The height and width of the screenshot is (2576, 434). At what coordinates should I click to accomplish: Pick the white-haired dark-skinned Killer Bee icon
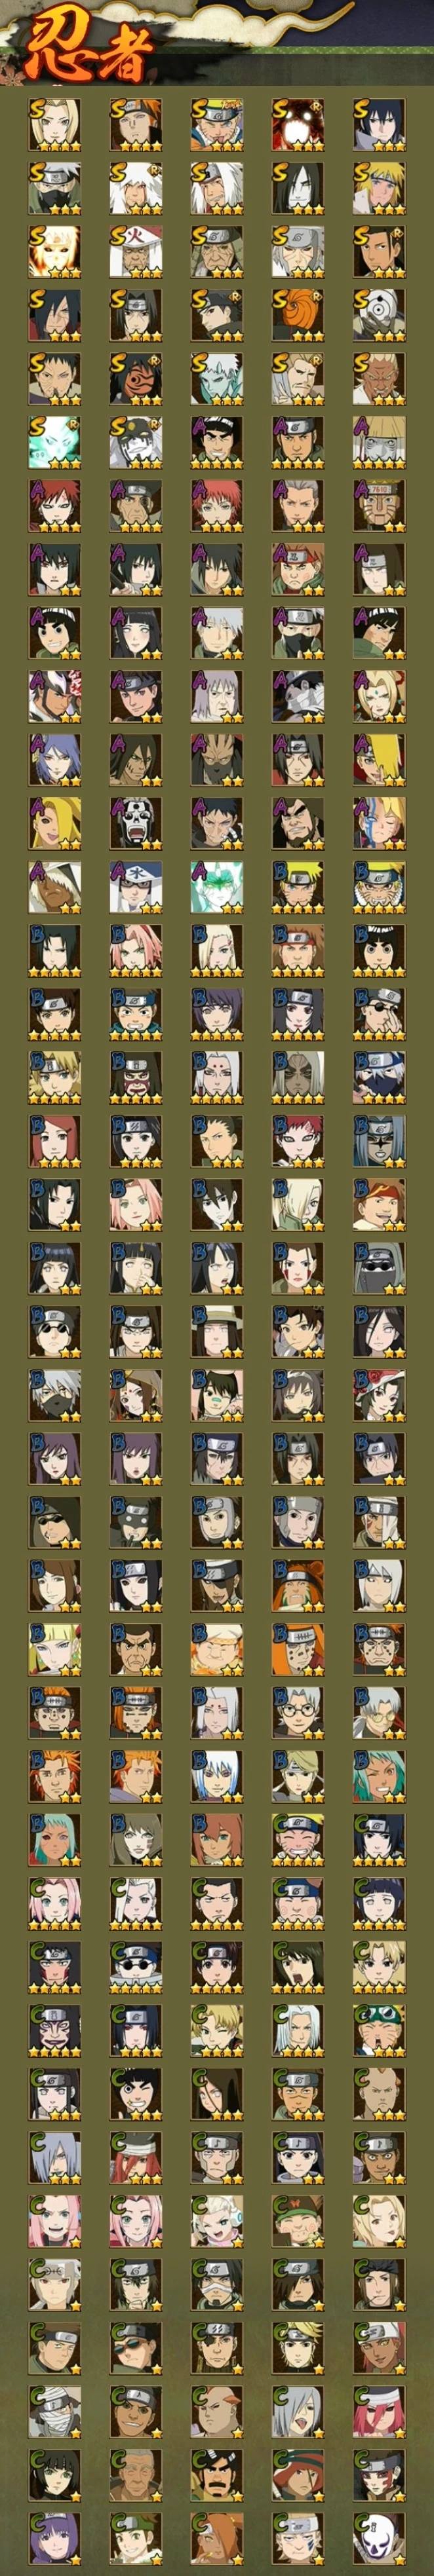54,886
